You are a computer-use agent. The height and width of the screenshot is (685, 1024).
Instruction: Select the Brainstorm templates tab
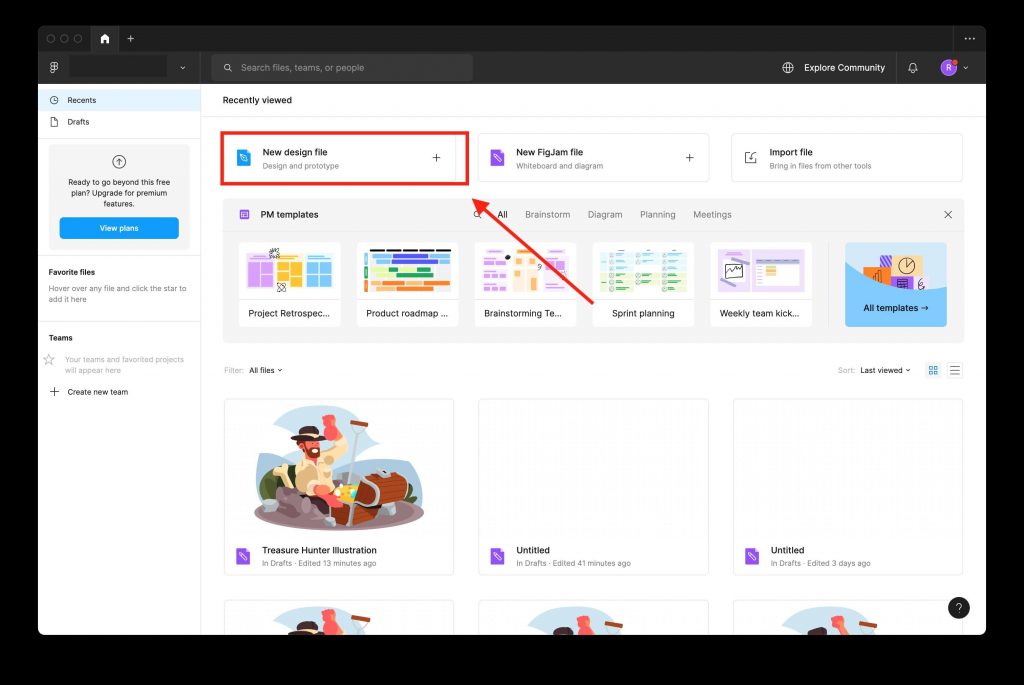point(547,215)
